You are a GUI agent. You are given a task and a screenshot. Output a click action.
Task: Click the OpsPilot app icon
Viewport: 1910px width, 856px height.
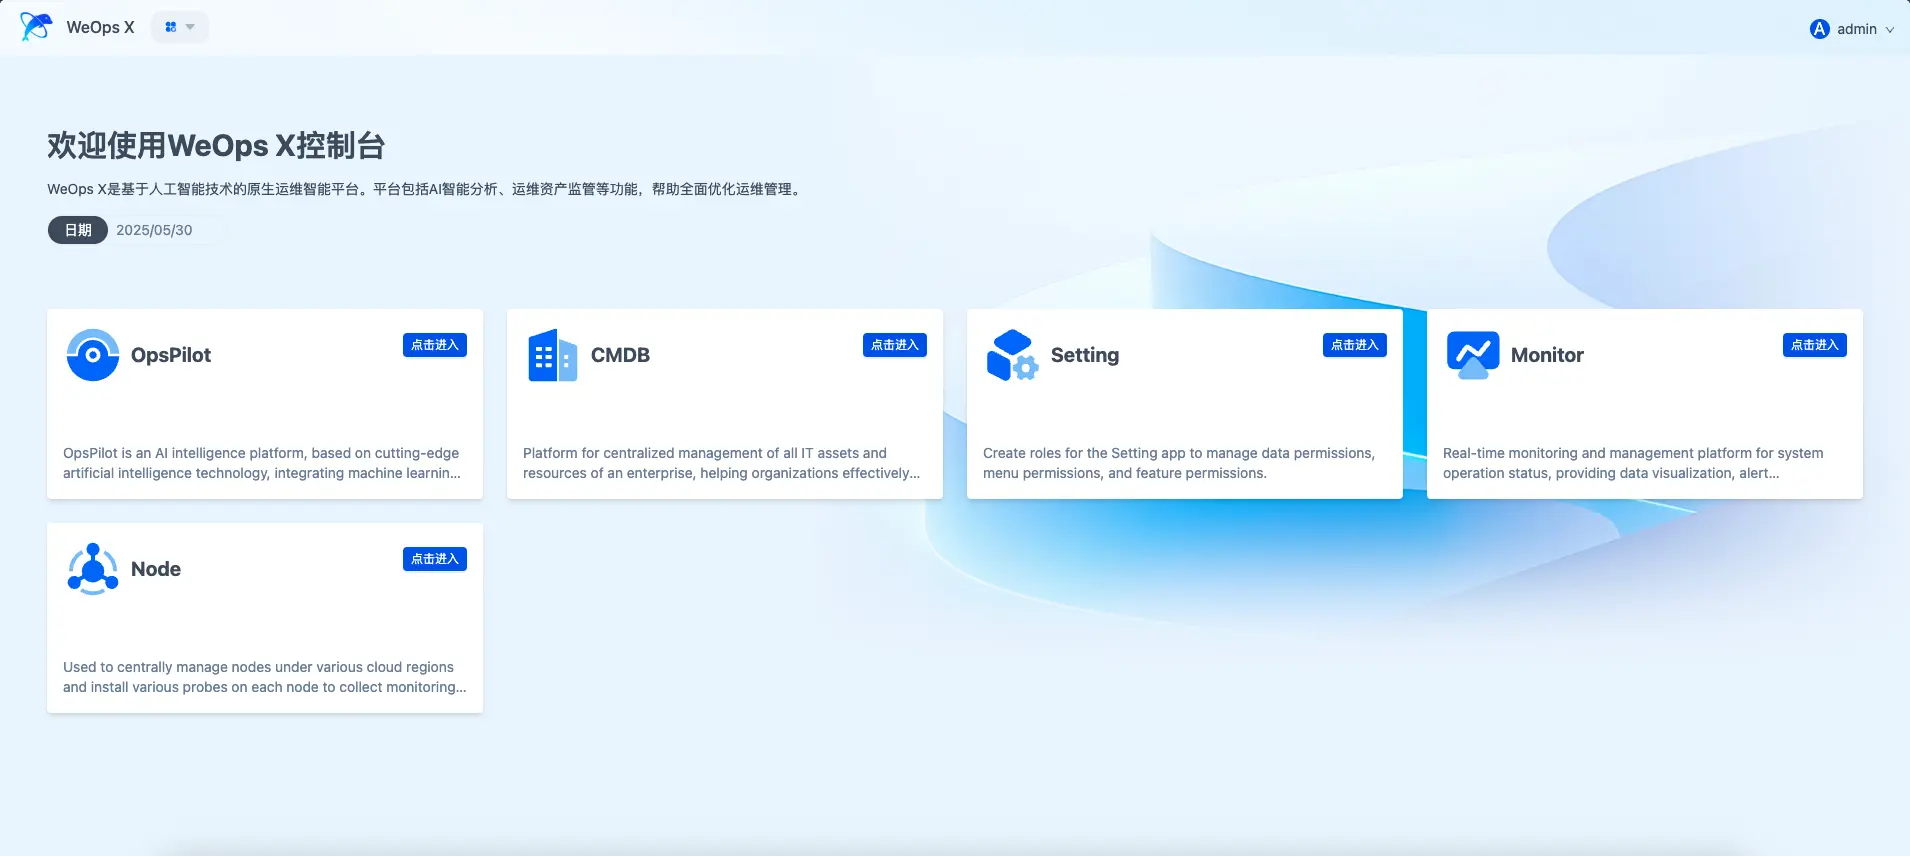93,355
